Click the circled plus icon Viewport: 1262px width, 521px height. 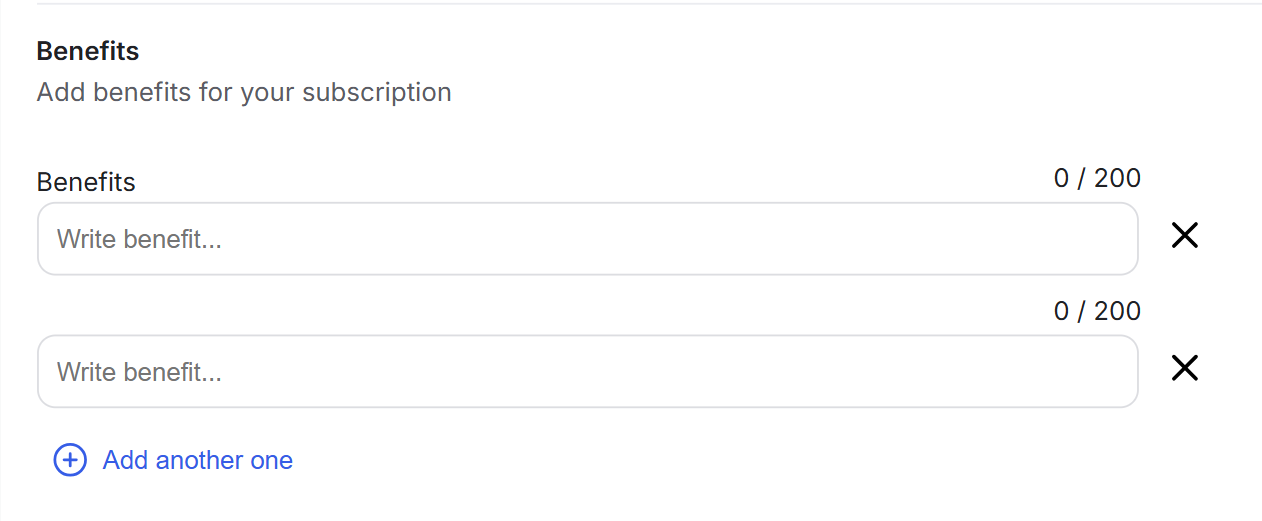point(70,460)
